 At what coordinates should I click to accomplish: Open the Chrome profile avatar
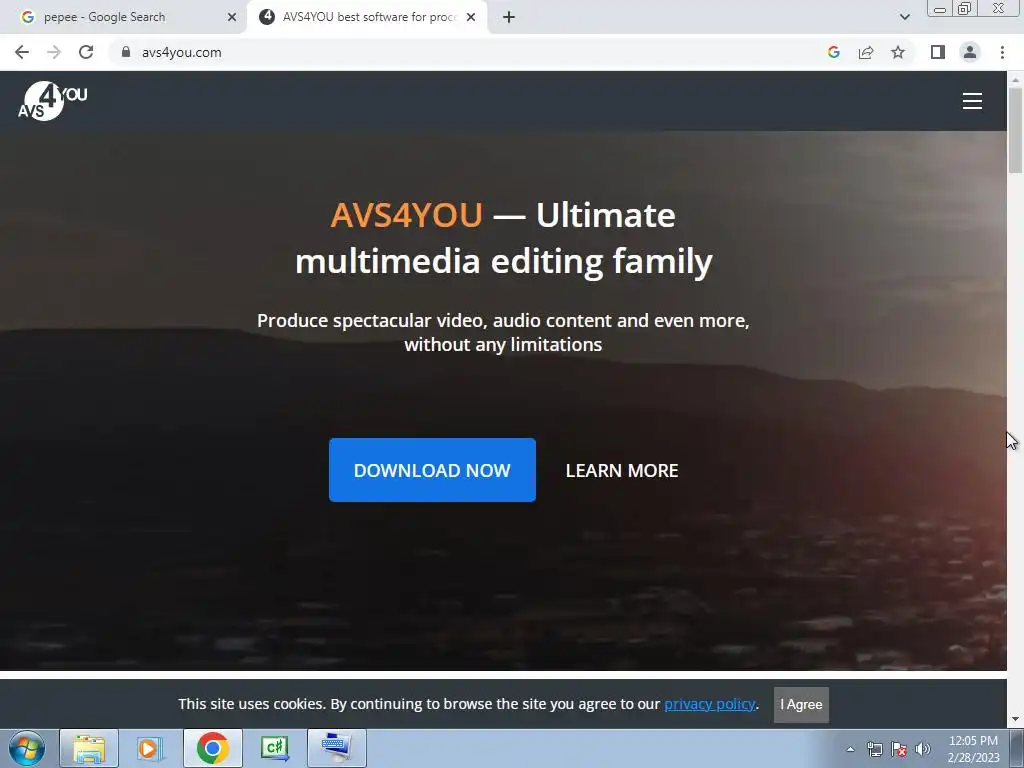(x=970, y=52)
